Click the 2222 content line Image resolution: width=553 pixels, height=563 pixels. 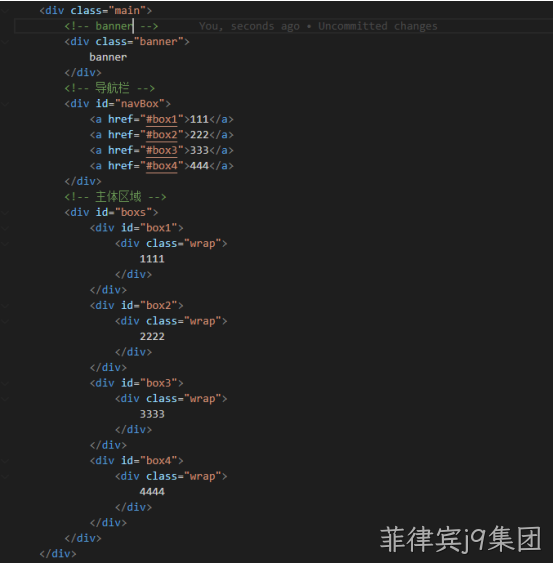pos(152,336)
